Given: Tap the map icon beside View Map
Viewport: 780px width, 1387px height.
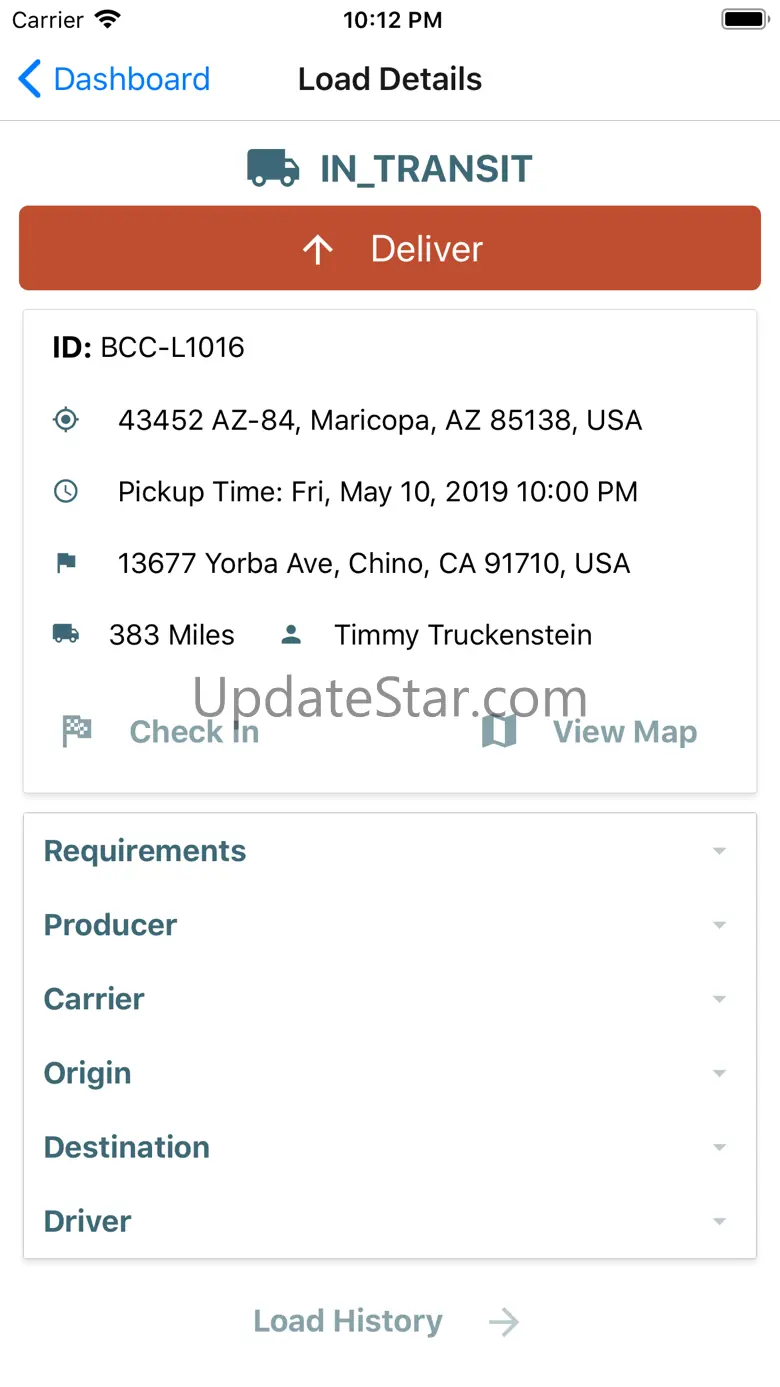Looking at the screenshot, I should [499, 732].
